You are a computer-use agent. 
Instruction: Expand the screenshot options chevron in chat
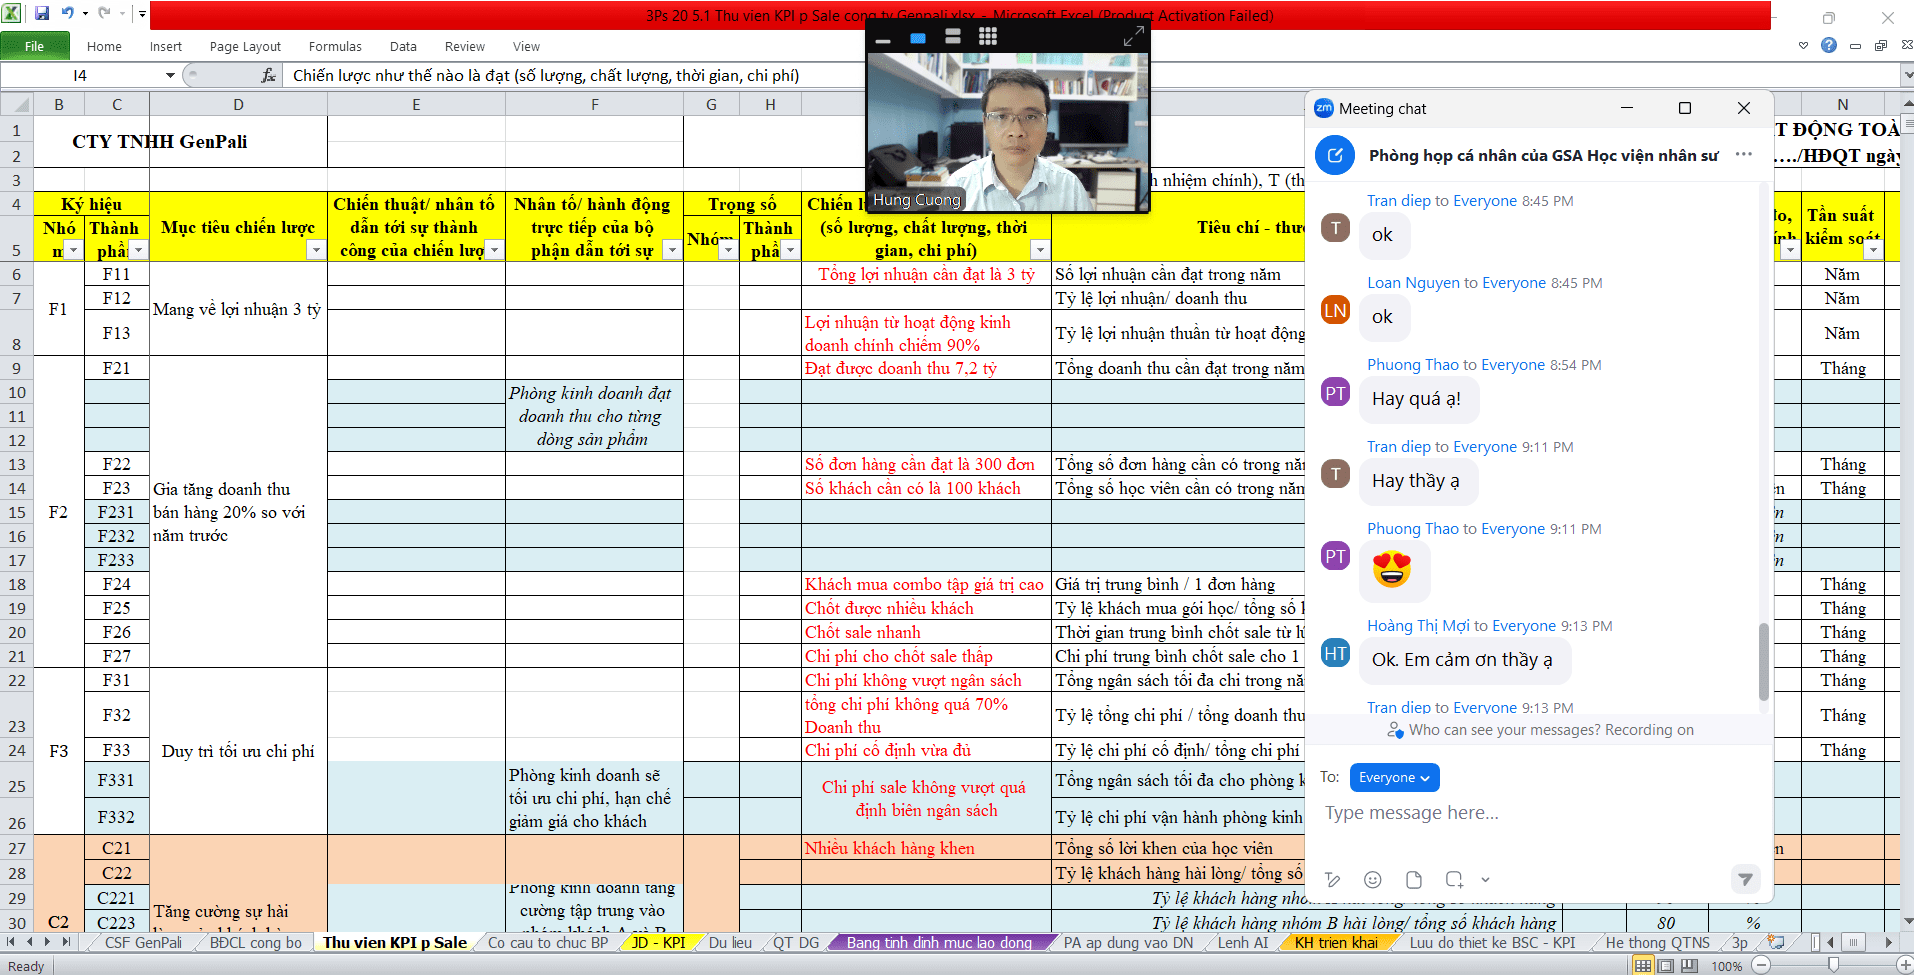tap(1485, 880)
